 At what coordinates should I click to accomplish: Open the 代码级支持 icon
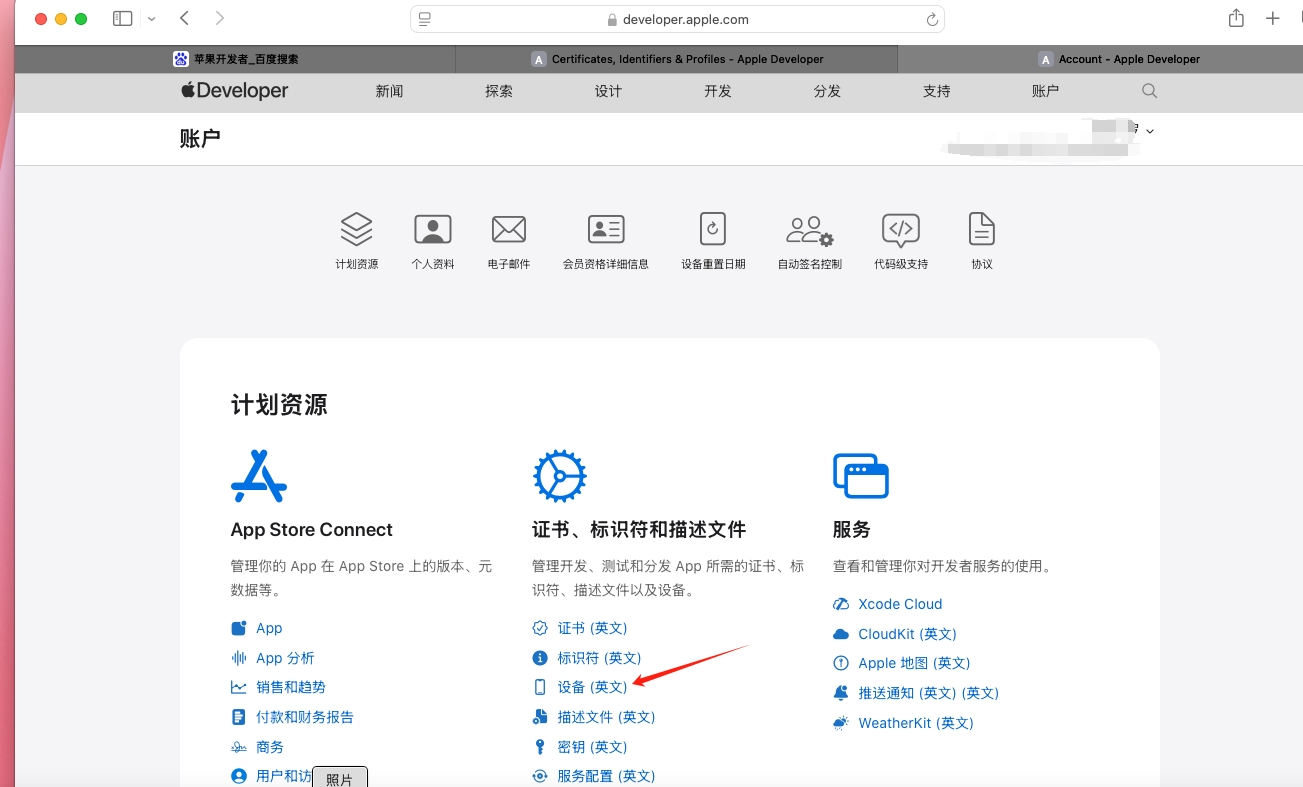(901, 230)
